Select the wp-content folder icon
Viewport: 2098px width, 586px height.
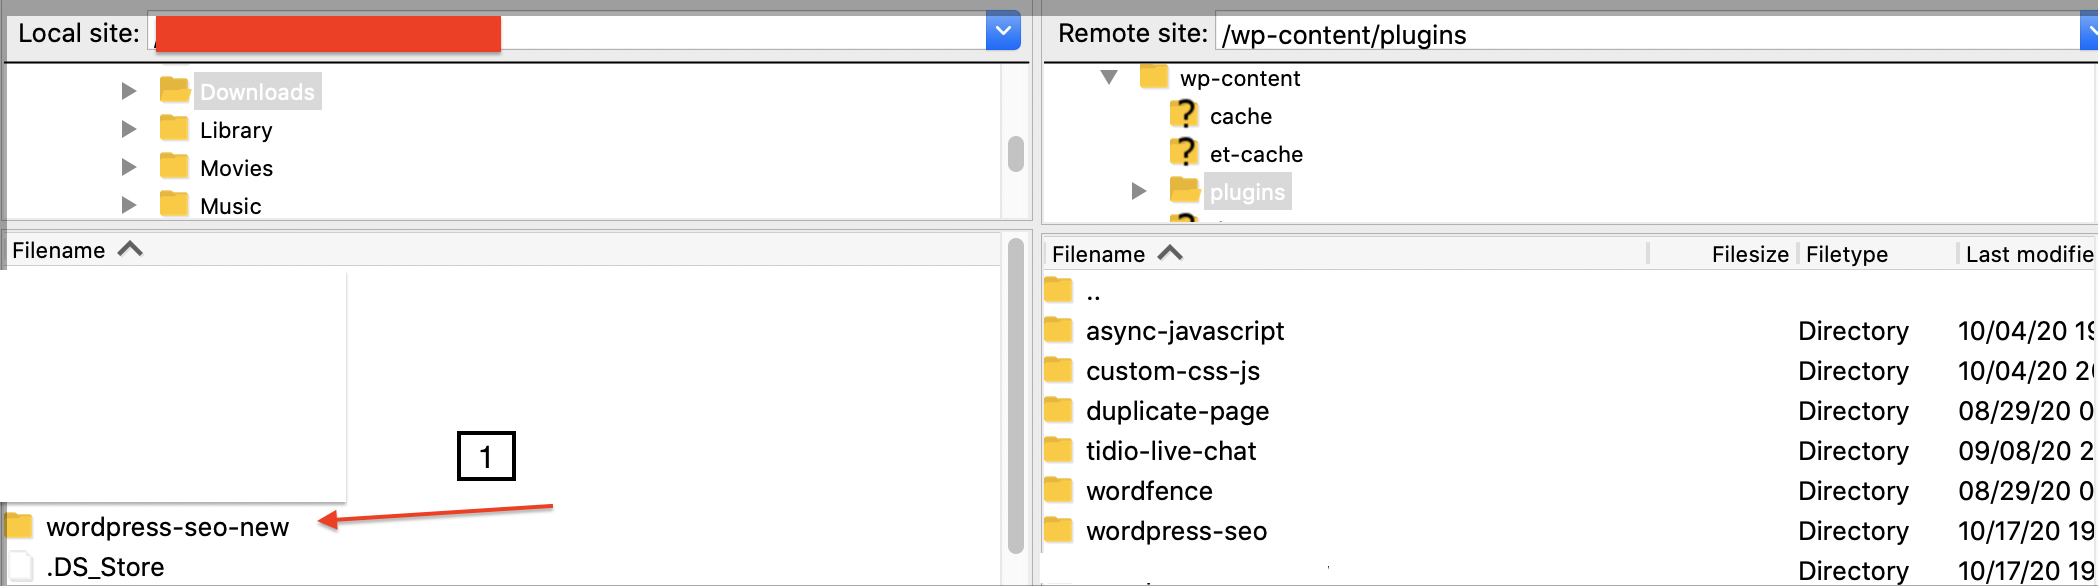1154,76
